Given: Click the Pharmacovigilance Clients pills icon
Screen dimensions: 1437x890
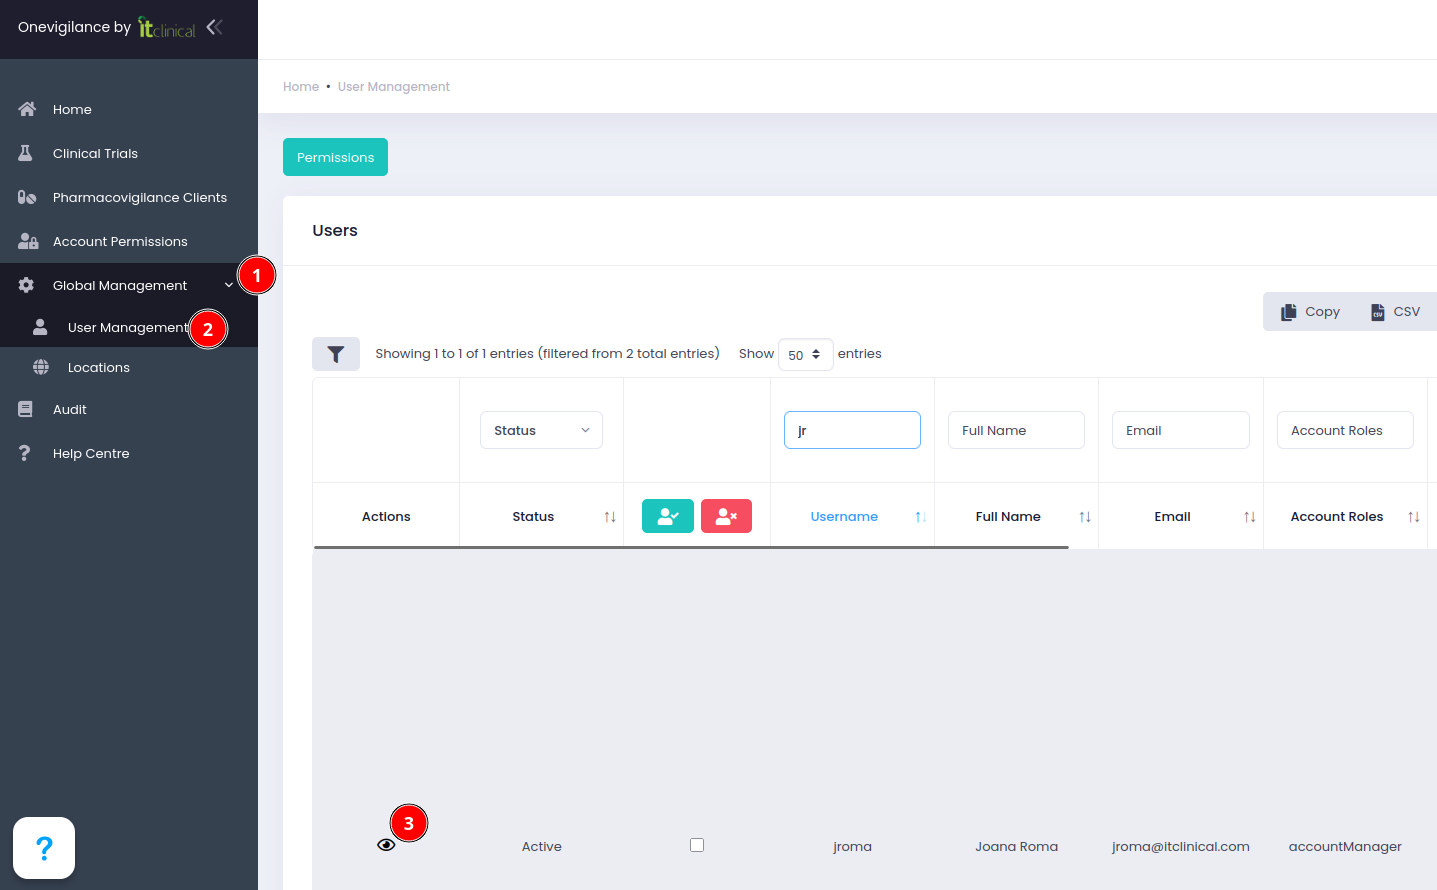Looking at the screenshot, I should coord(27,197).
